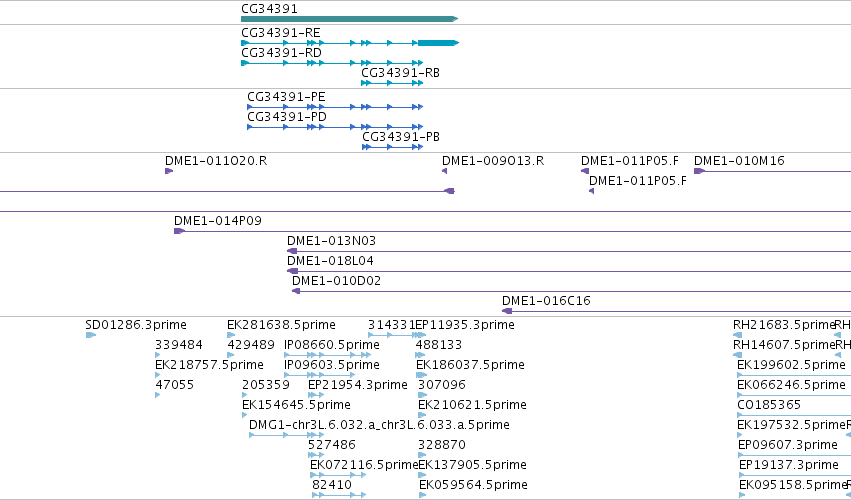Click the EK137905.5prime label
This screenshot has height=500, width=851.
(473, 465)
